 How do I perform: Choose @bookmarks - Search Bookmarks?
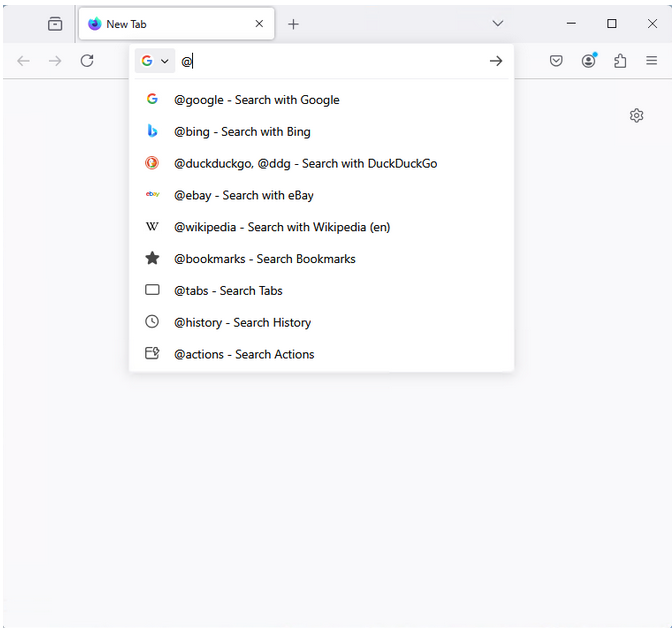click(x=265, y=259)
